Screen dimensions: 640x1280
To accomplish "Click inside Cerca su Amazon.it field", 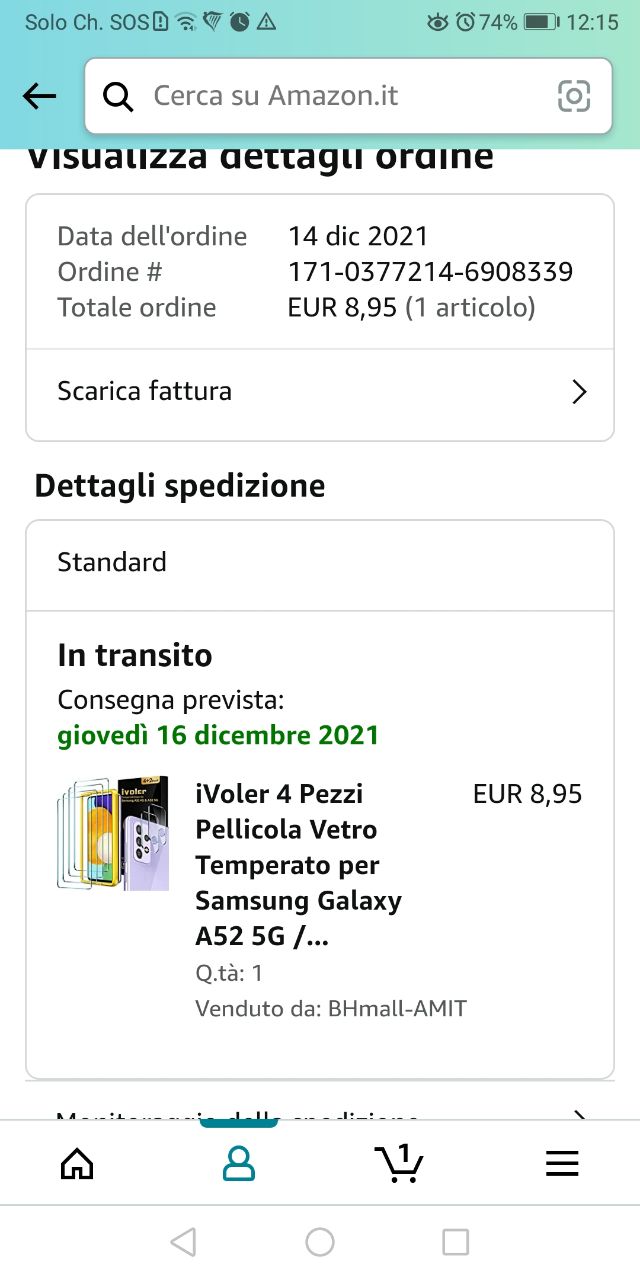I will pos(340,96).
